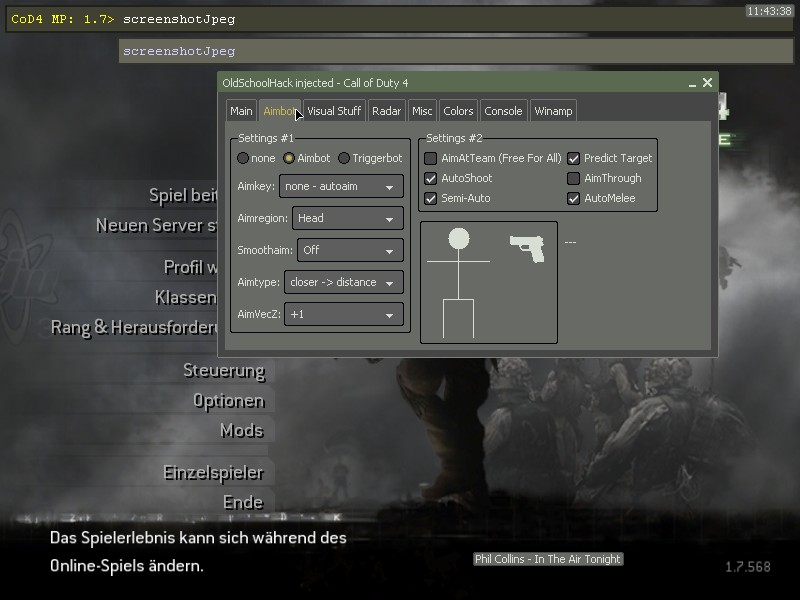The height and width of the screenshot is (600, 800).
Task: Select the screenshotJpeg autocomplete suggestion
Action: [x=456, y=51]
